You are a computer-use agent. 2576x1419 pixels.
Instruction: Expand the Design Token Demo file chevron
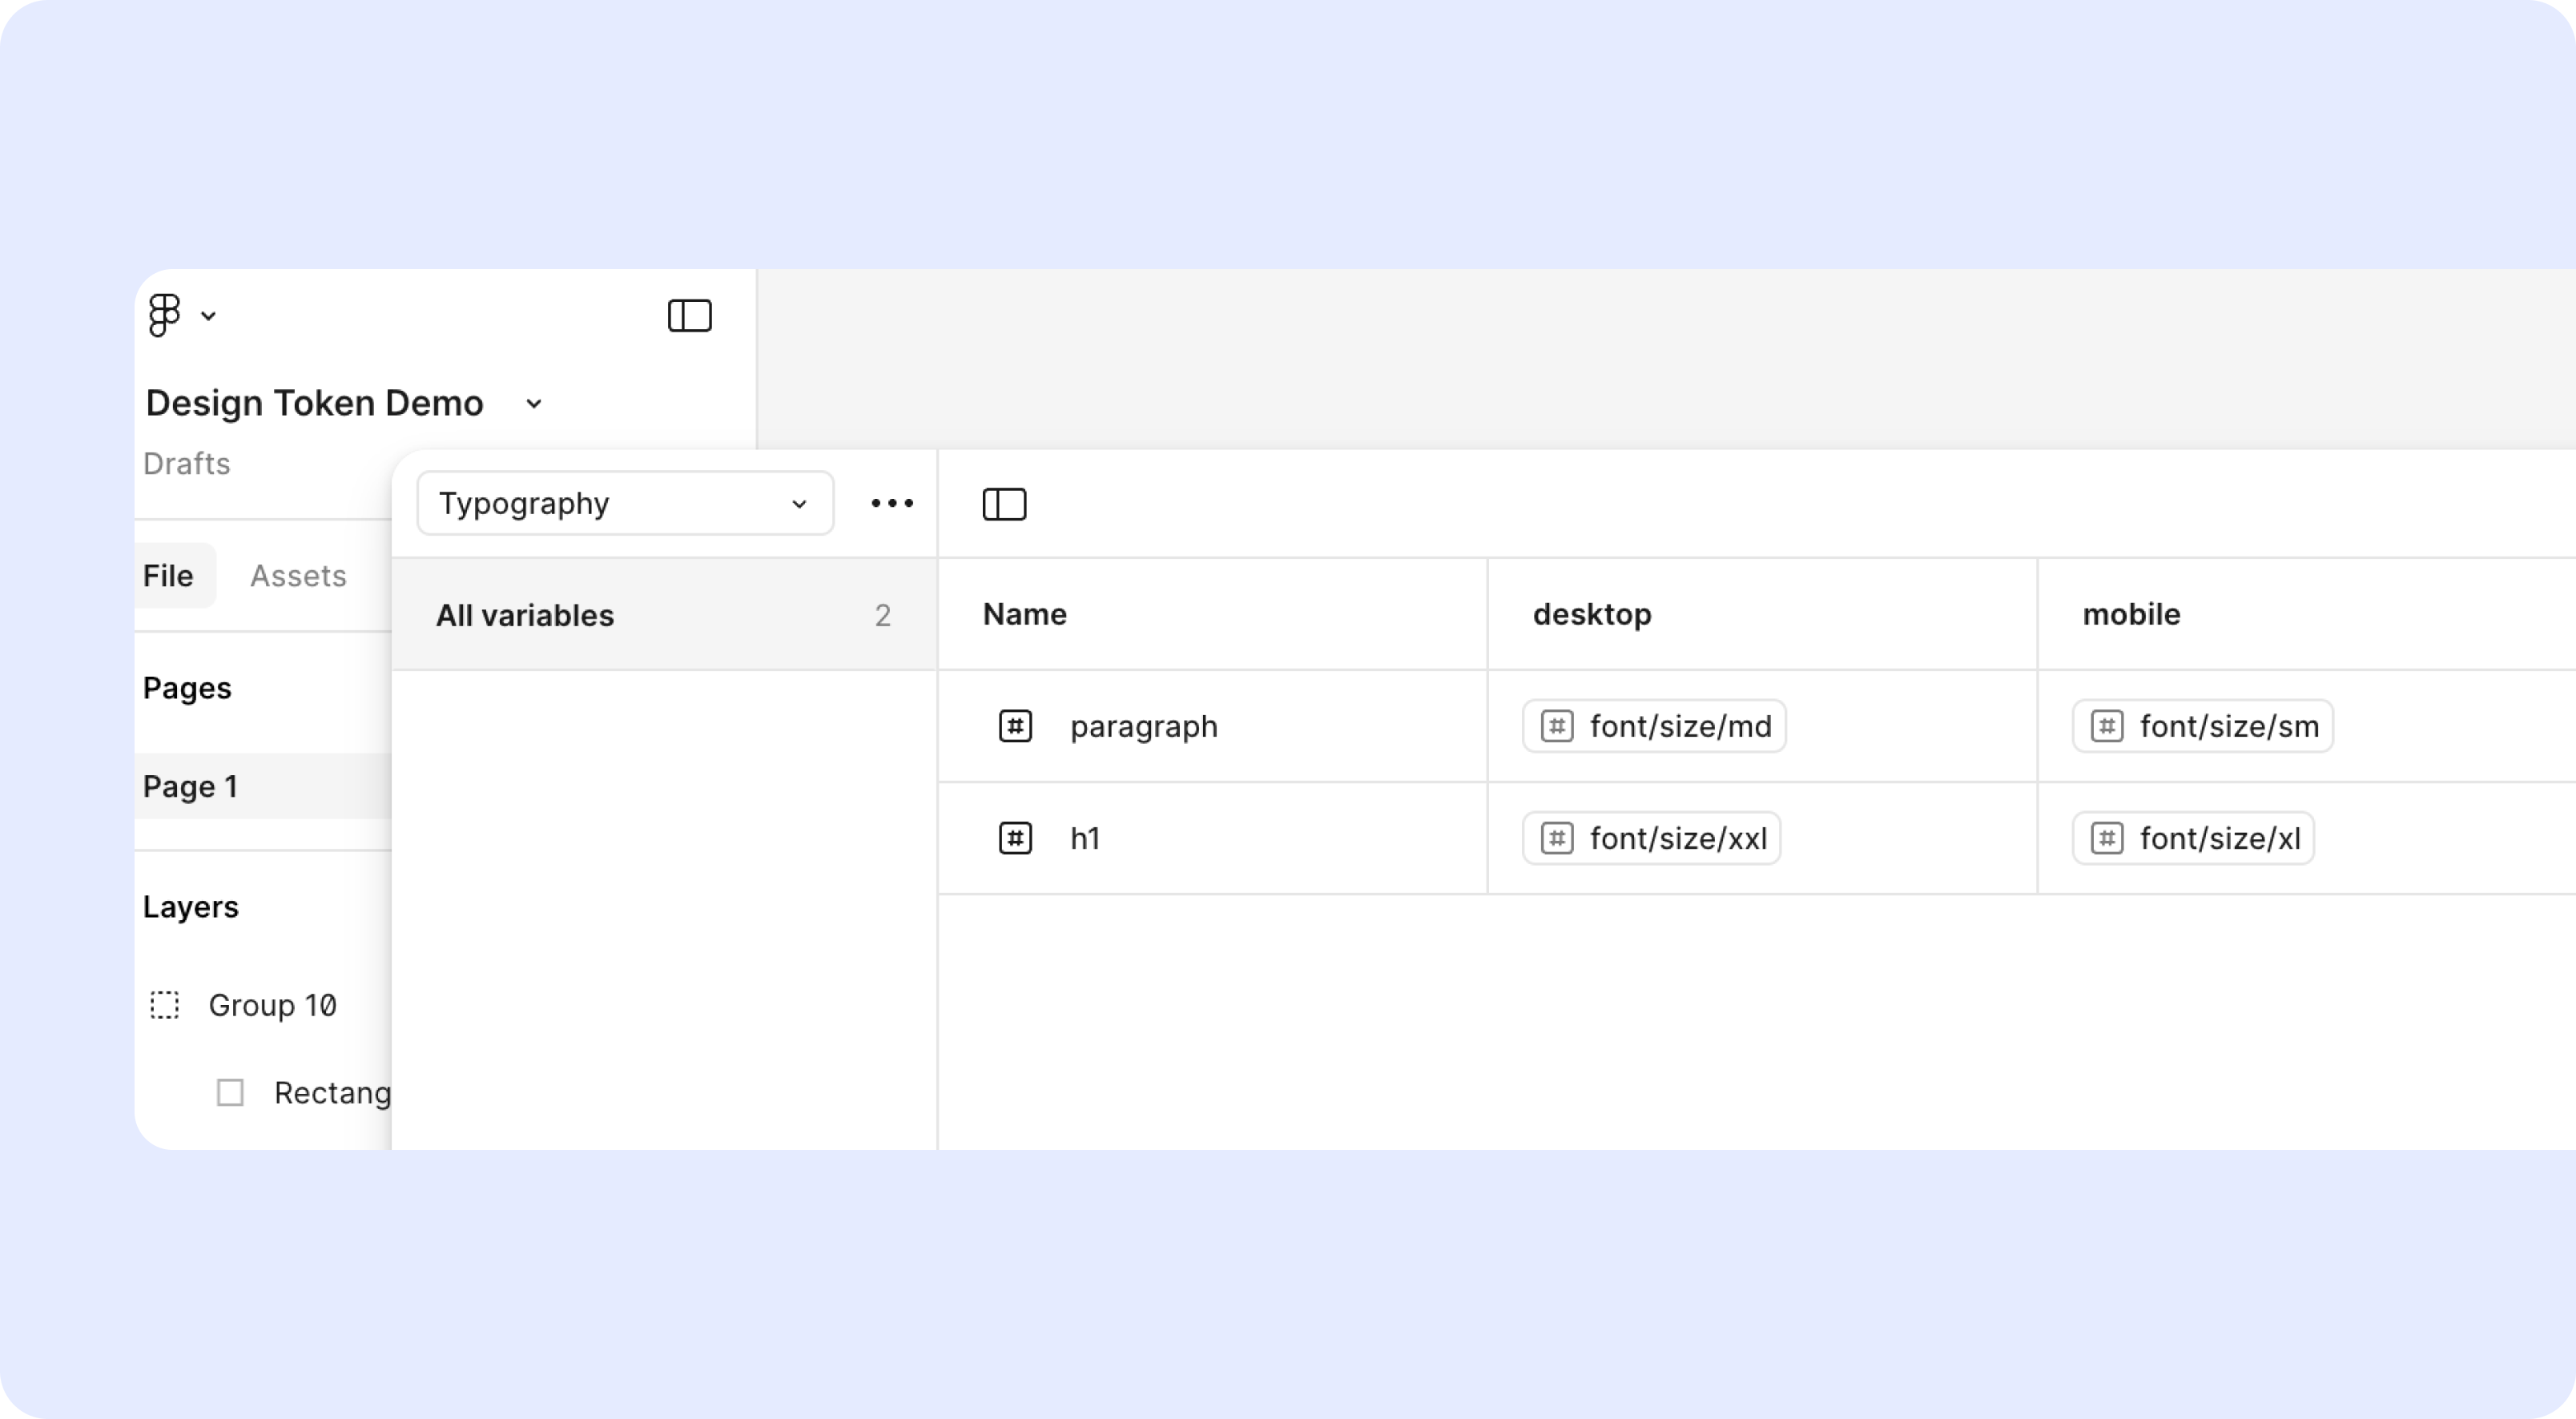tap(534, 404)
